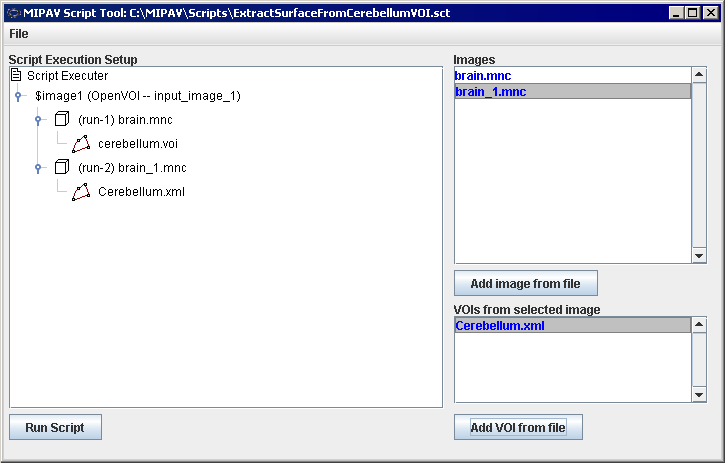Viewport: 725px width, 463px height.
Task: Click the VOI polygon icon next to cerebellum.voi
Action: coord(81,144)
